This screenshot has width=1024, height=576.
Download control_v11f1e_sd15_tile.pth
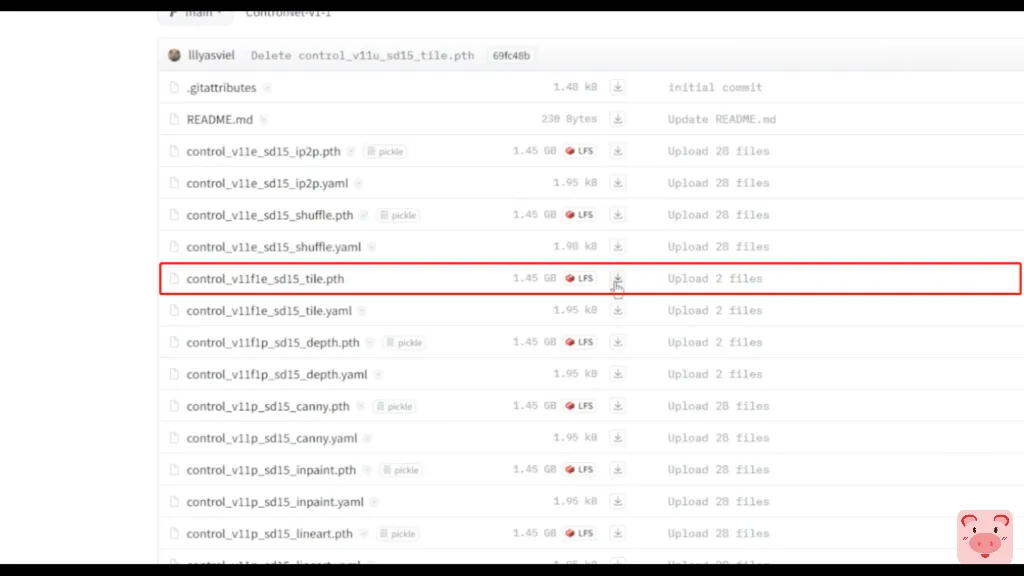617,278
